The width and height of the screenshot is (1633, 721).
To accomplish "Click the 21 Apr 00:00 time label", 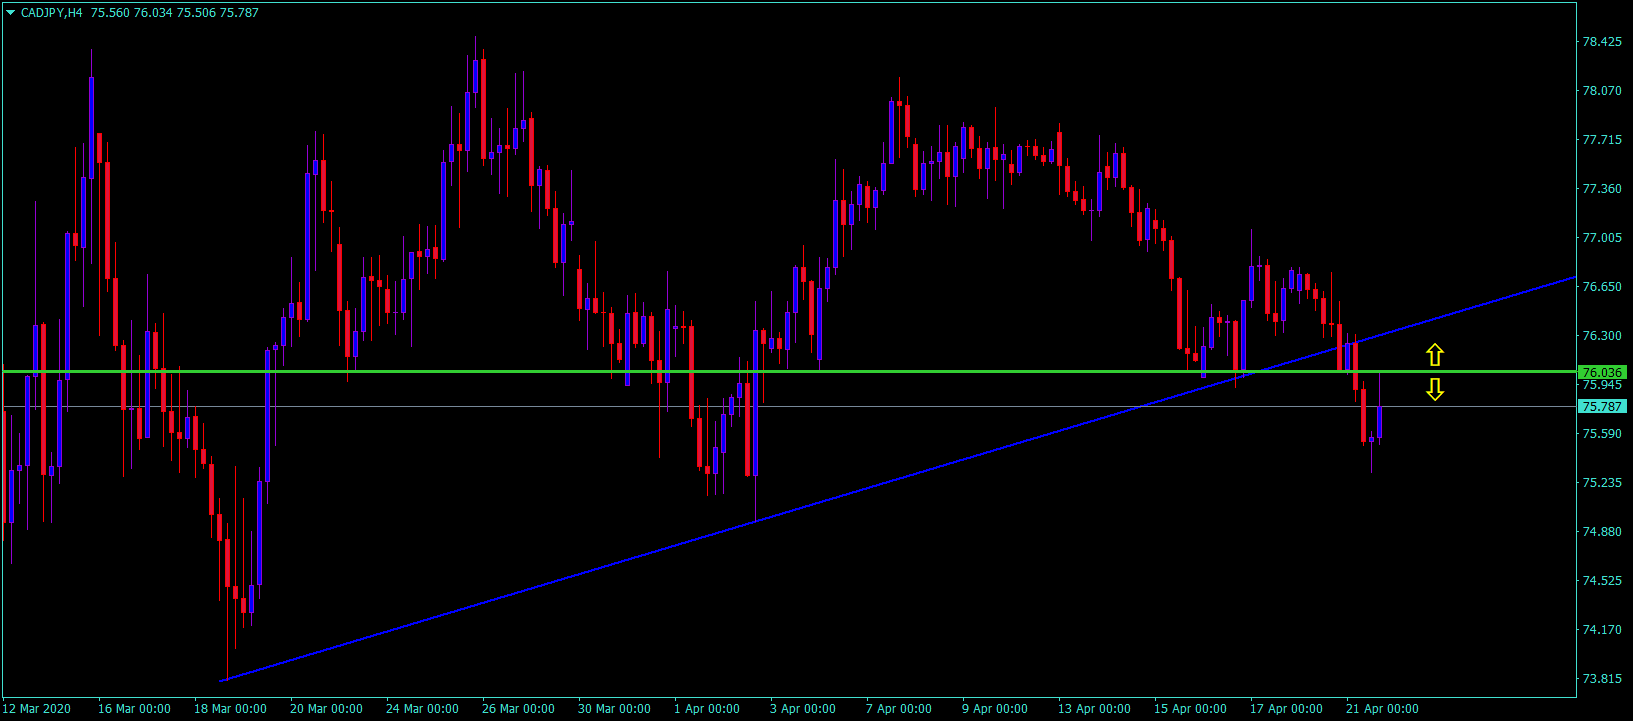I will [x=1382, y=709].
